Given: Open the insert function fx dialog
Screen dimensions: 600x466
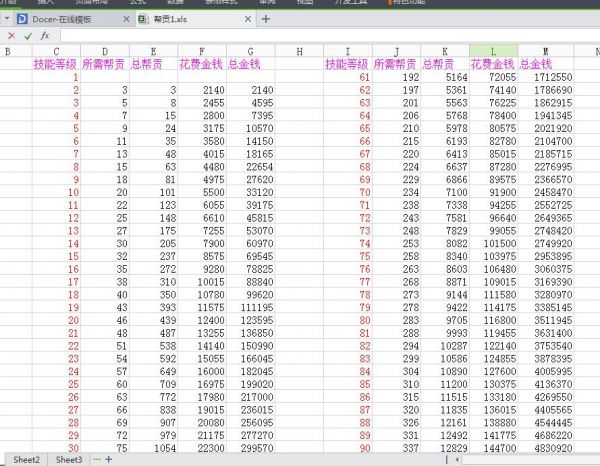Looking at the screenshot, I should coord(45,35).
